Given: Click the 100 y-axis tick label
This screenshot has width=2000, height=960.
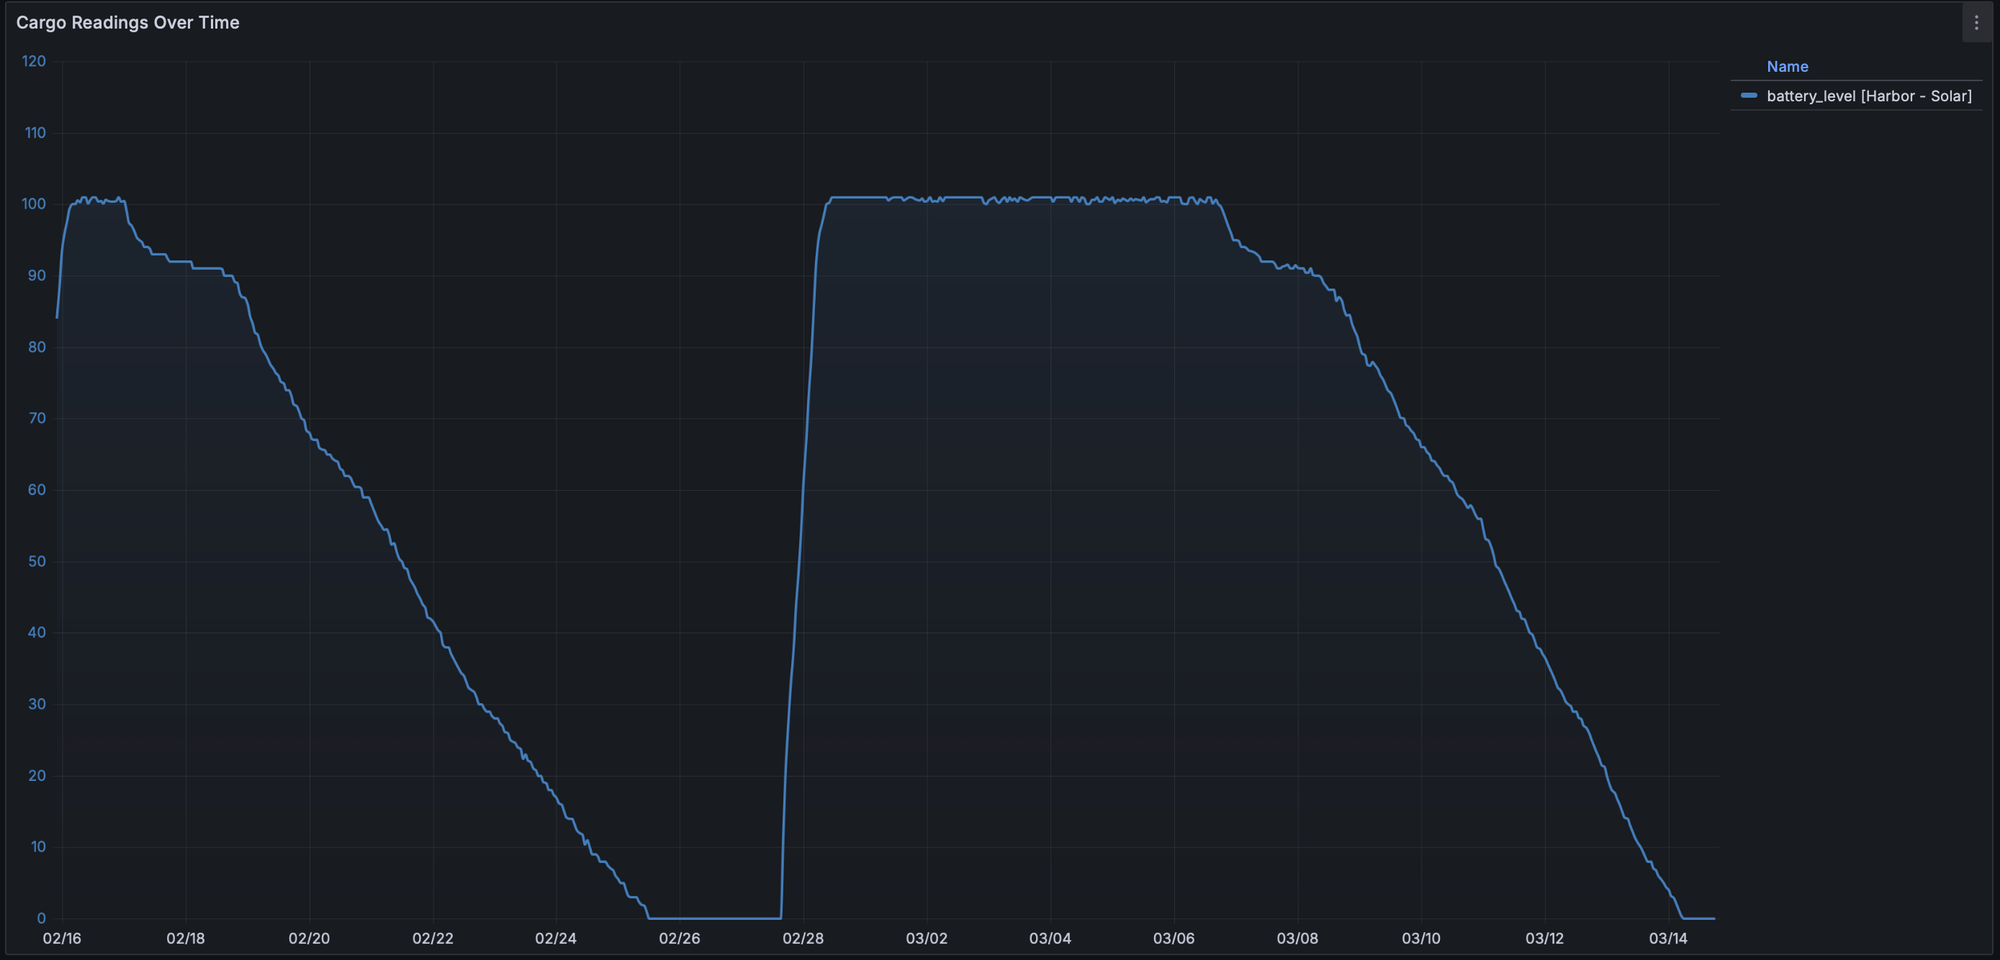Looking at the screenshot, I should coord(34,204).
